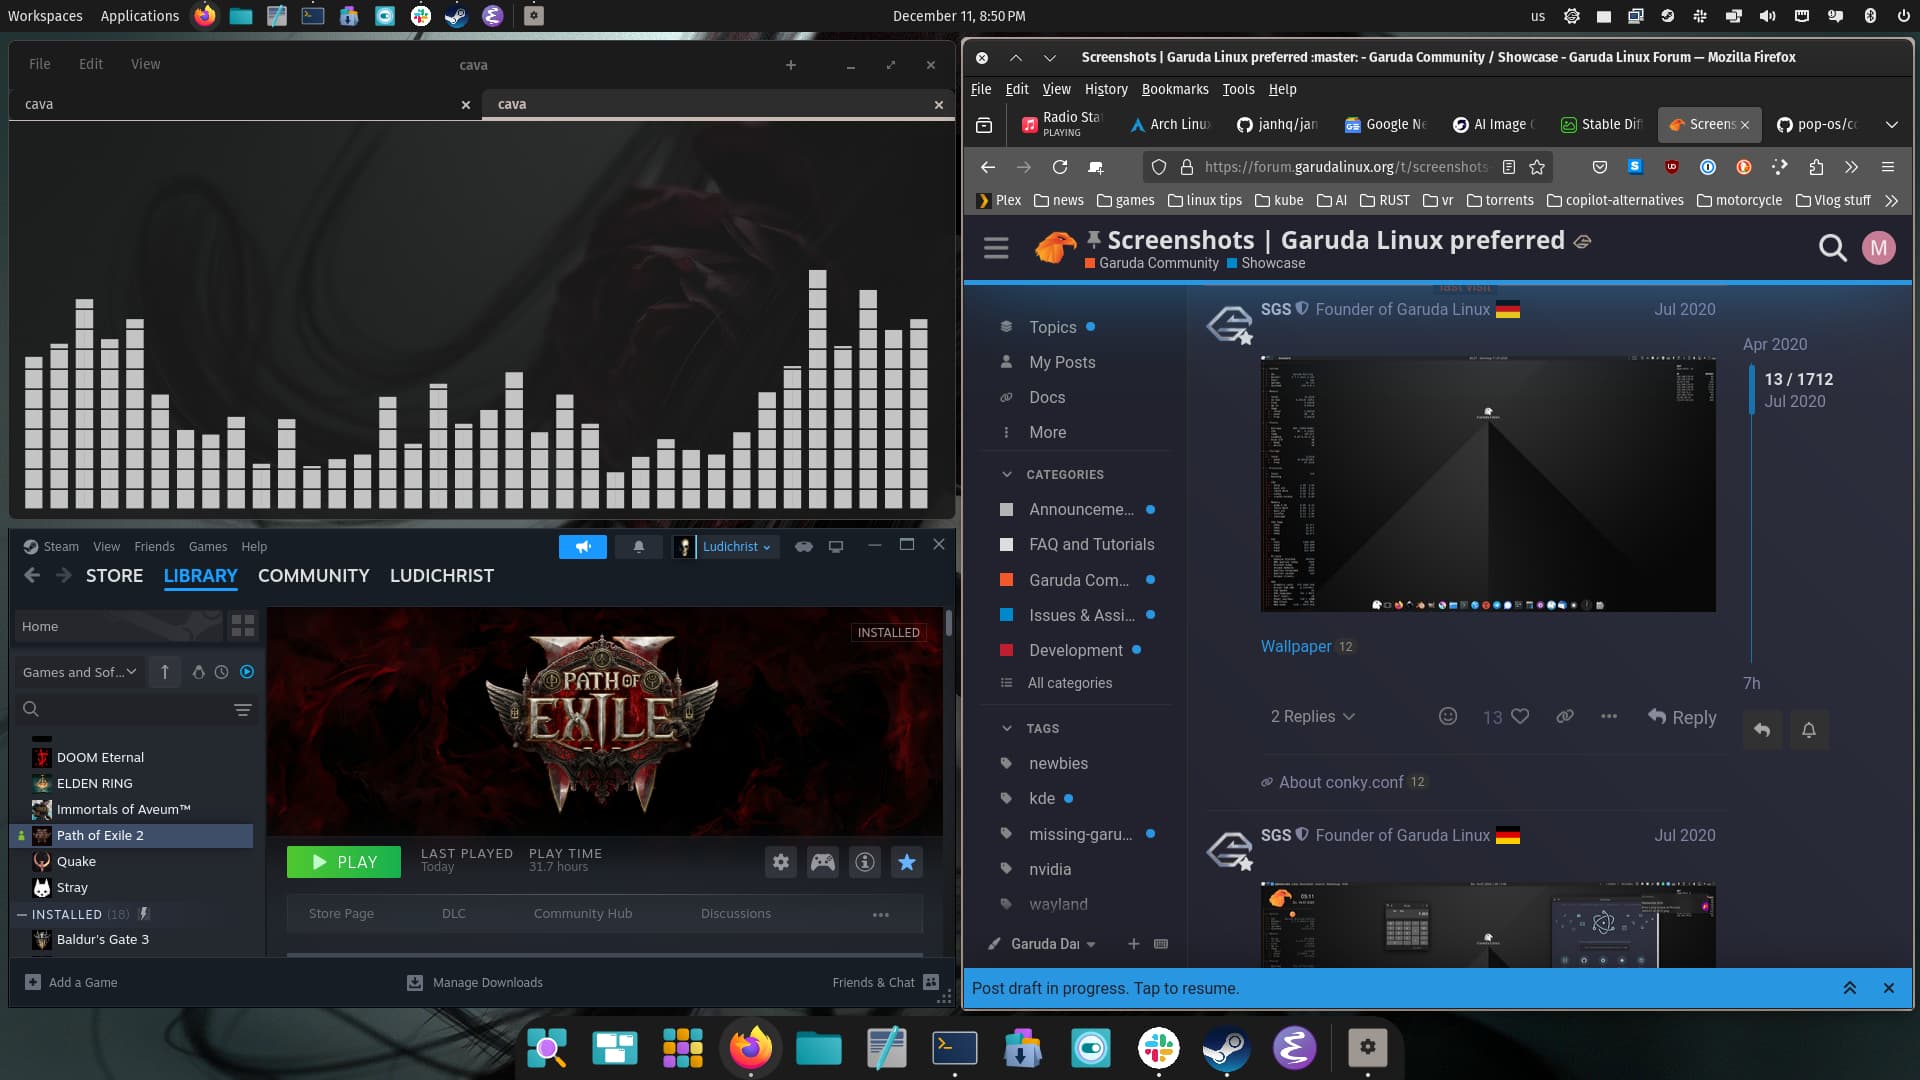Open SGS desktop screenshot thumbnail
Image resolution: width=1920 pixels, height=1080 pixels.
[x=1488, y=484]
